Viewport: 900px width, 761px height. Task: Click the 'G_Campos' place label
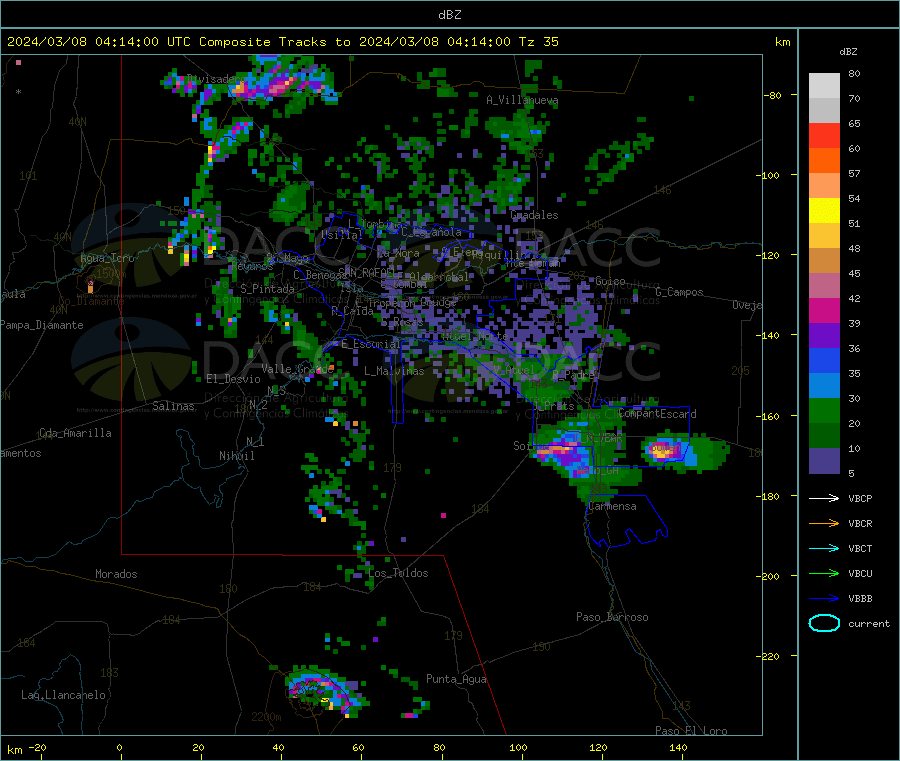coord(679,292)
